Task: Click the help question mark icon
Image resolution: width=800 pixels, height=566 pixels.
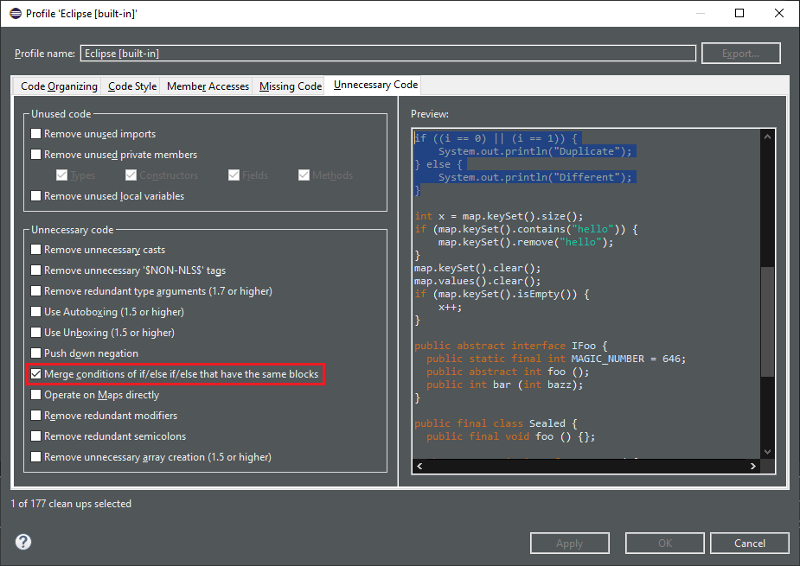Action: (x=23, y=542)
